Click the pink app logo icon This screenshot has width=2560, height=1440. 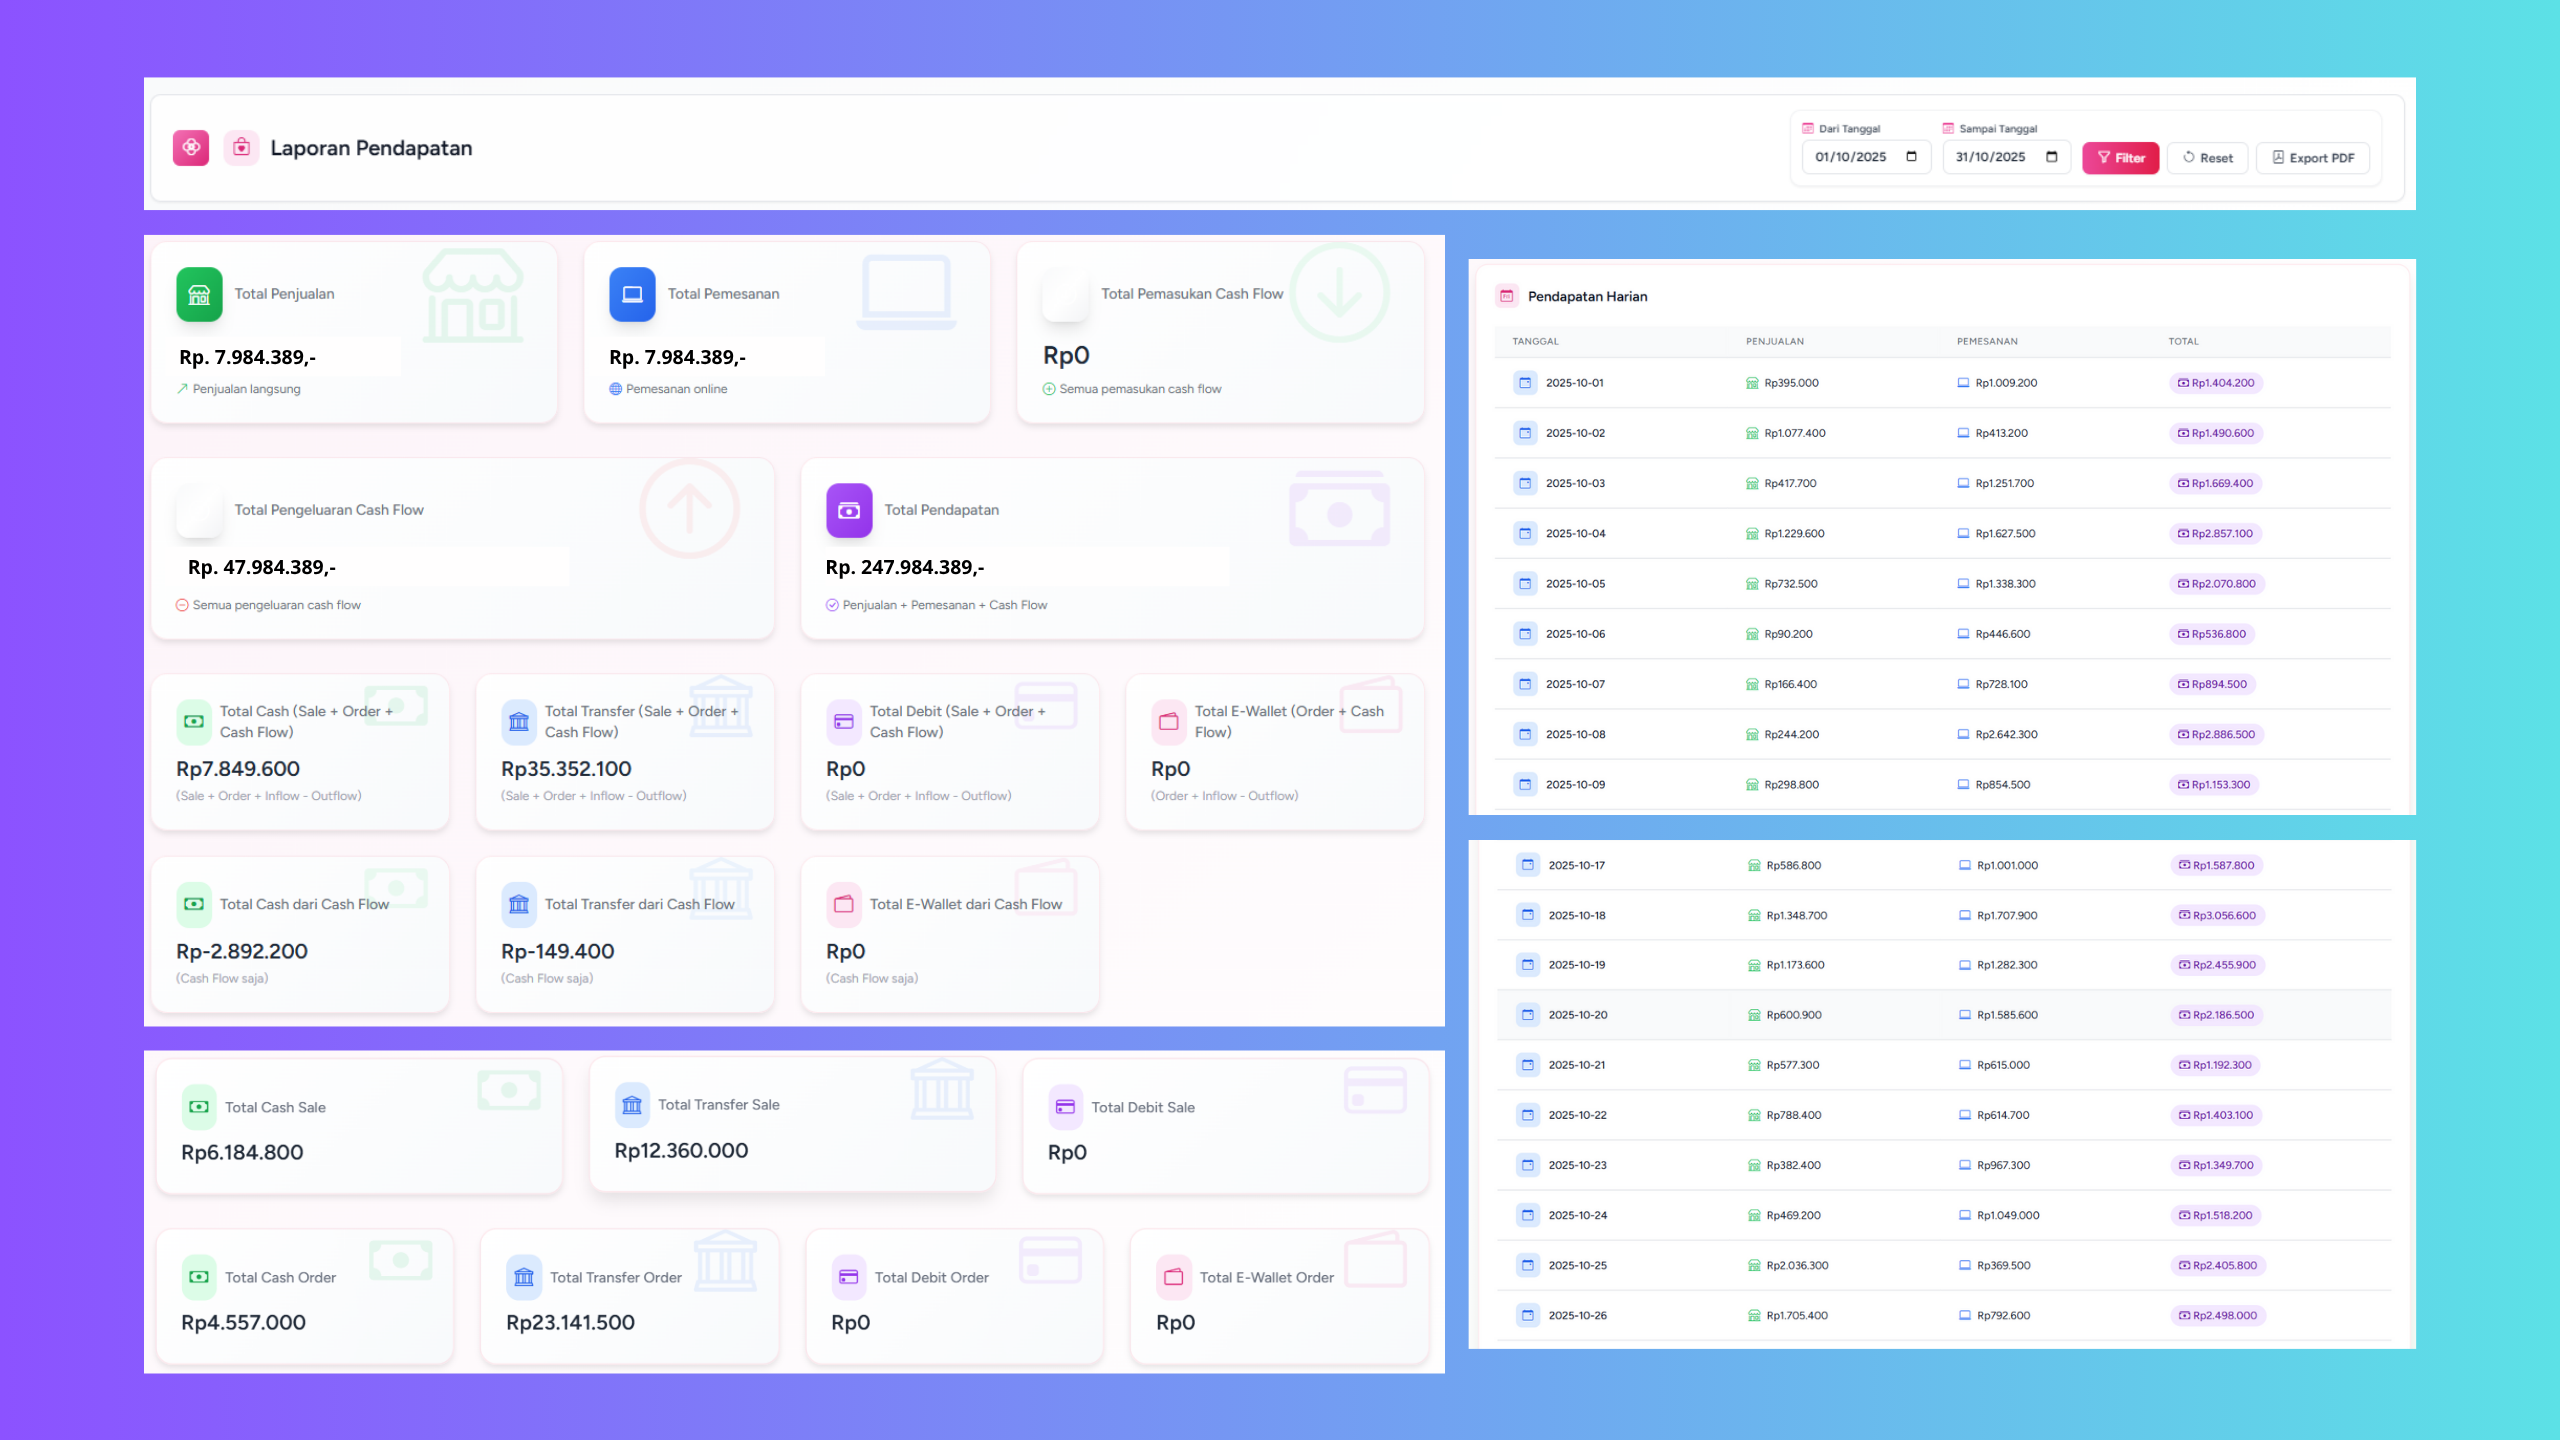[x=190, y=148]
